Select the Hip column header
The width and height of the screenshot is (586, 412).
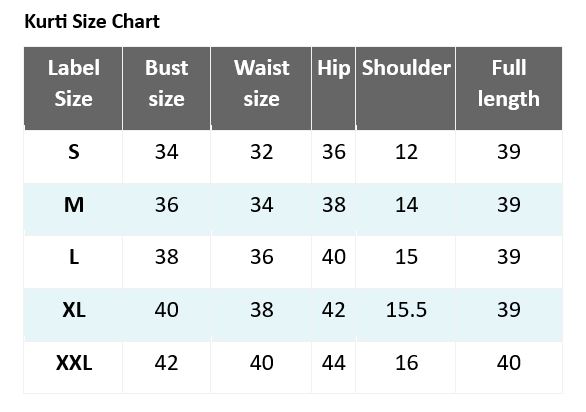pyautogui.click(x=333, y=88)
